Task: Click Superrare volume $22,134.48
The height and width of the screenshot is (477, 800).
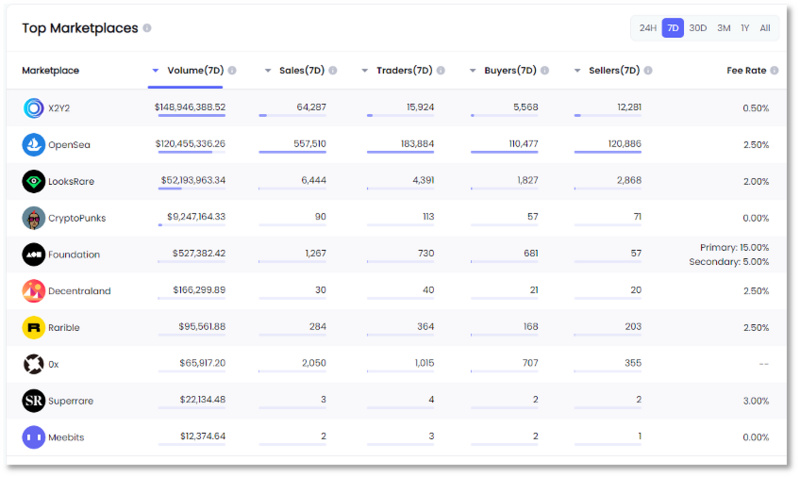Action: coord(203,400)
